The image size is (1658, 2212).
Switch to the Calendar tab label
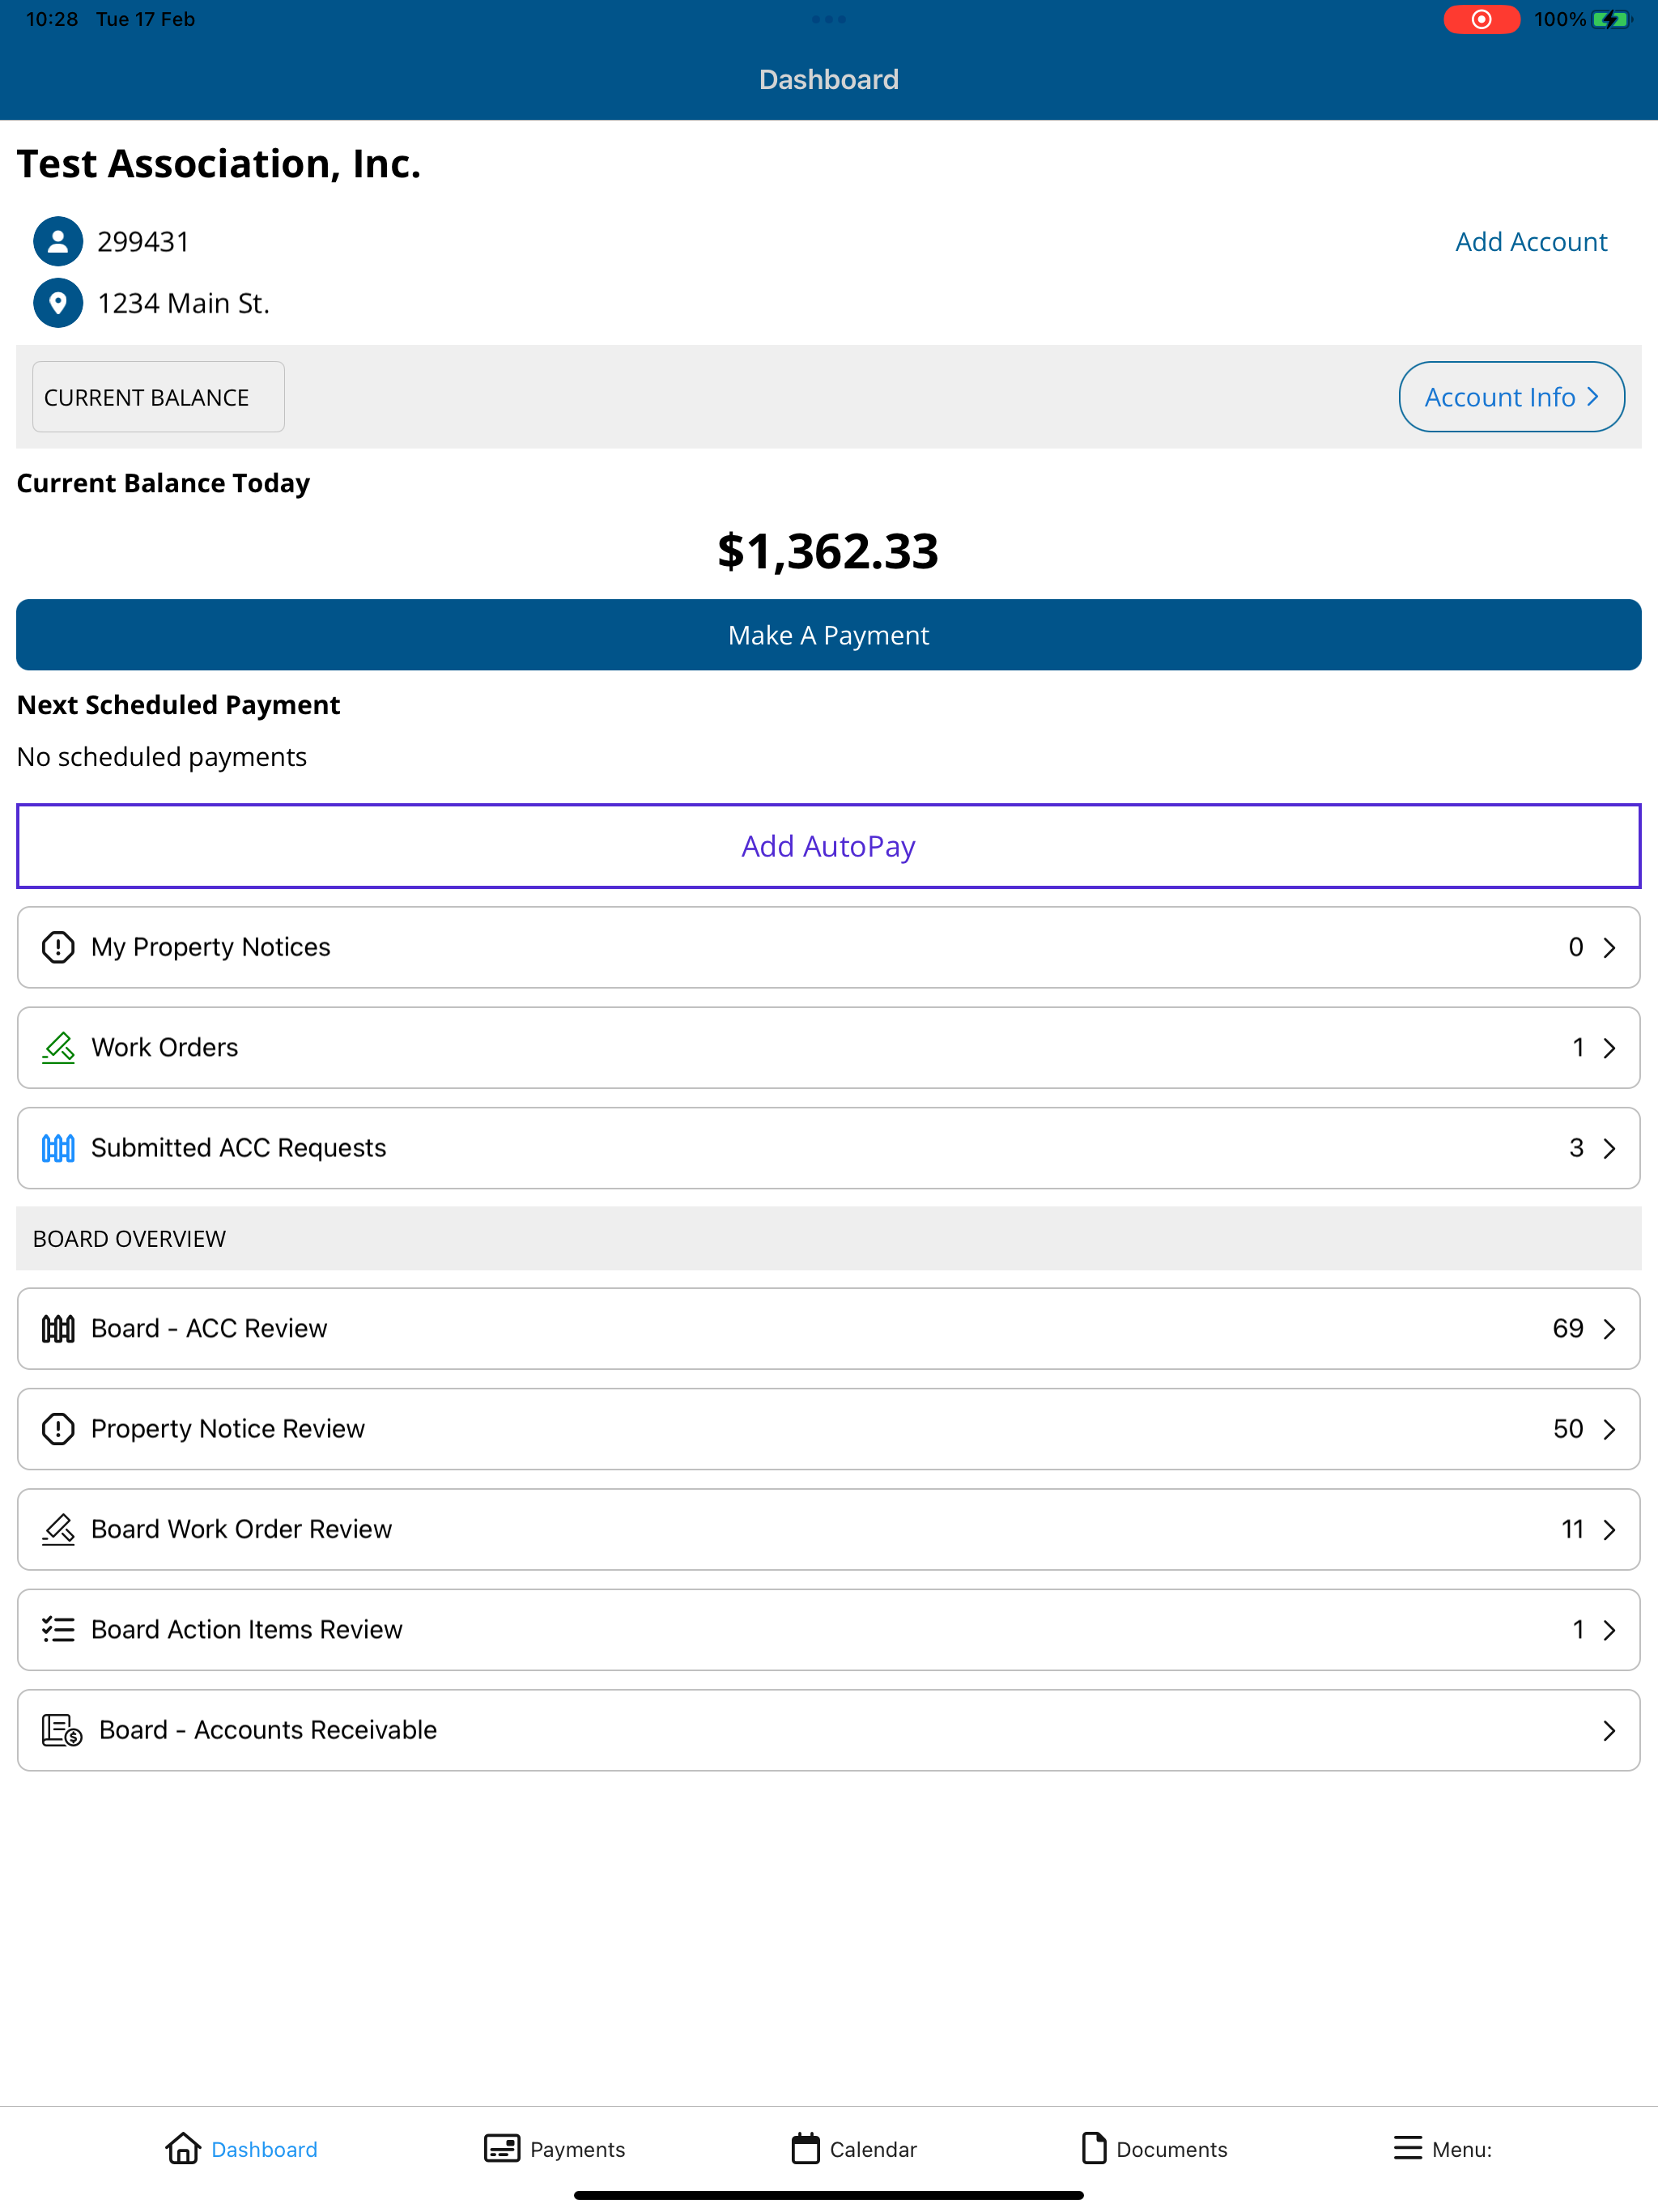[x=873, y=2149]
